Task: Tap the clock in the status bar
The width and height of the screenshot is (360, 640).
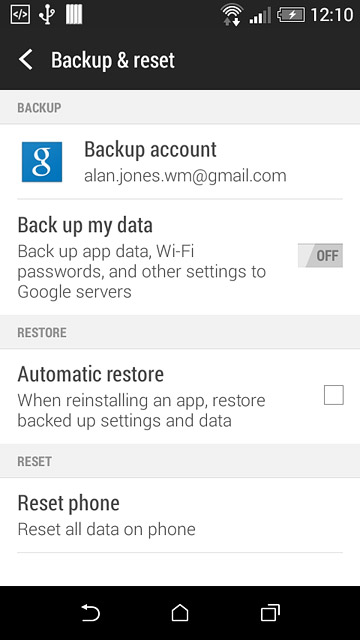Action: tap(331, 15)
